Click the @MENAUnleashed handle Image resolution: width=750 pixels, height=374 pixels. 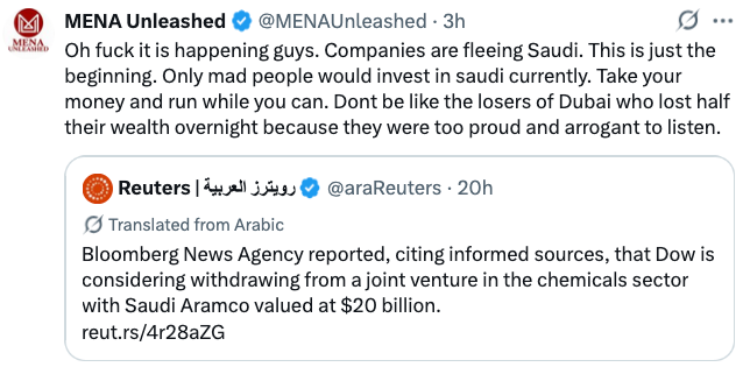(342, 22)
